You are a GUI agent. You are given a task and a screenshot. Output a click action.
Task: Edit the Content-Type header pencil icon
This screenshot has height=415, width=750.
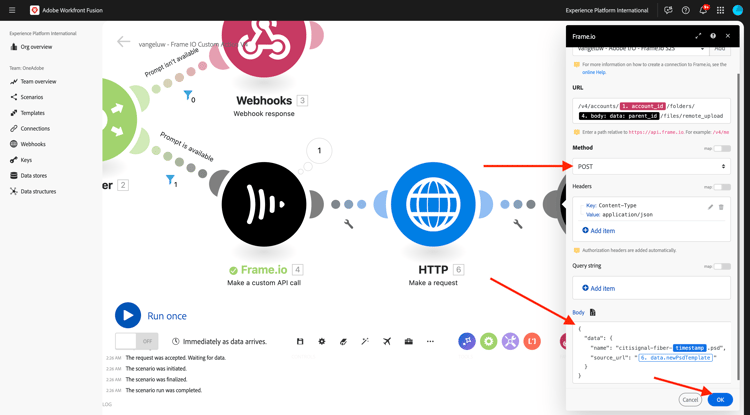710,207
